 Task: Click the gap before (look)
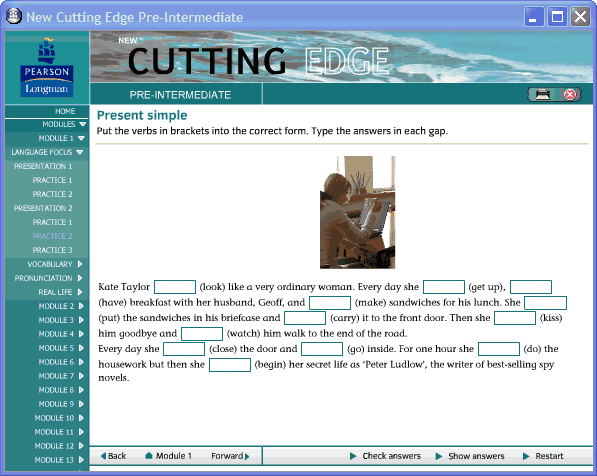[x=175, y=287]
